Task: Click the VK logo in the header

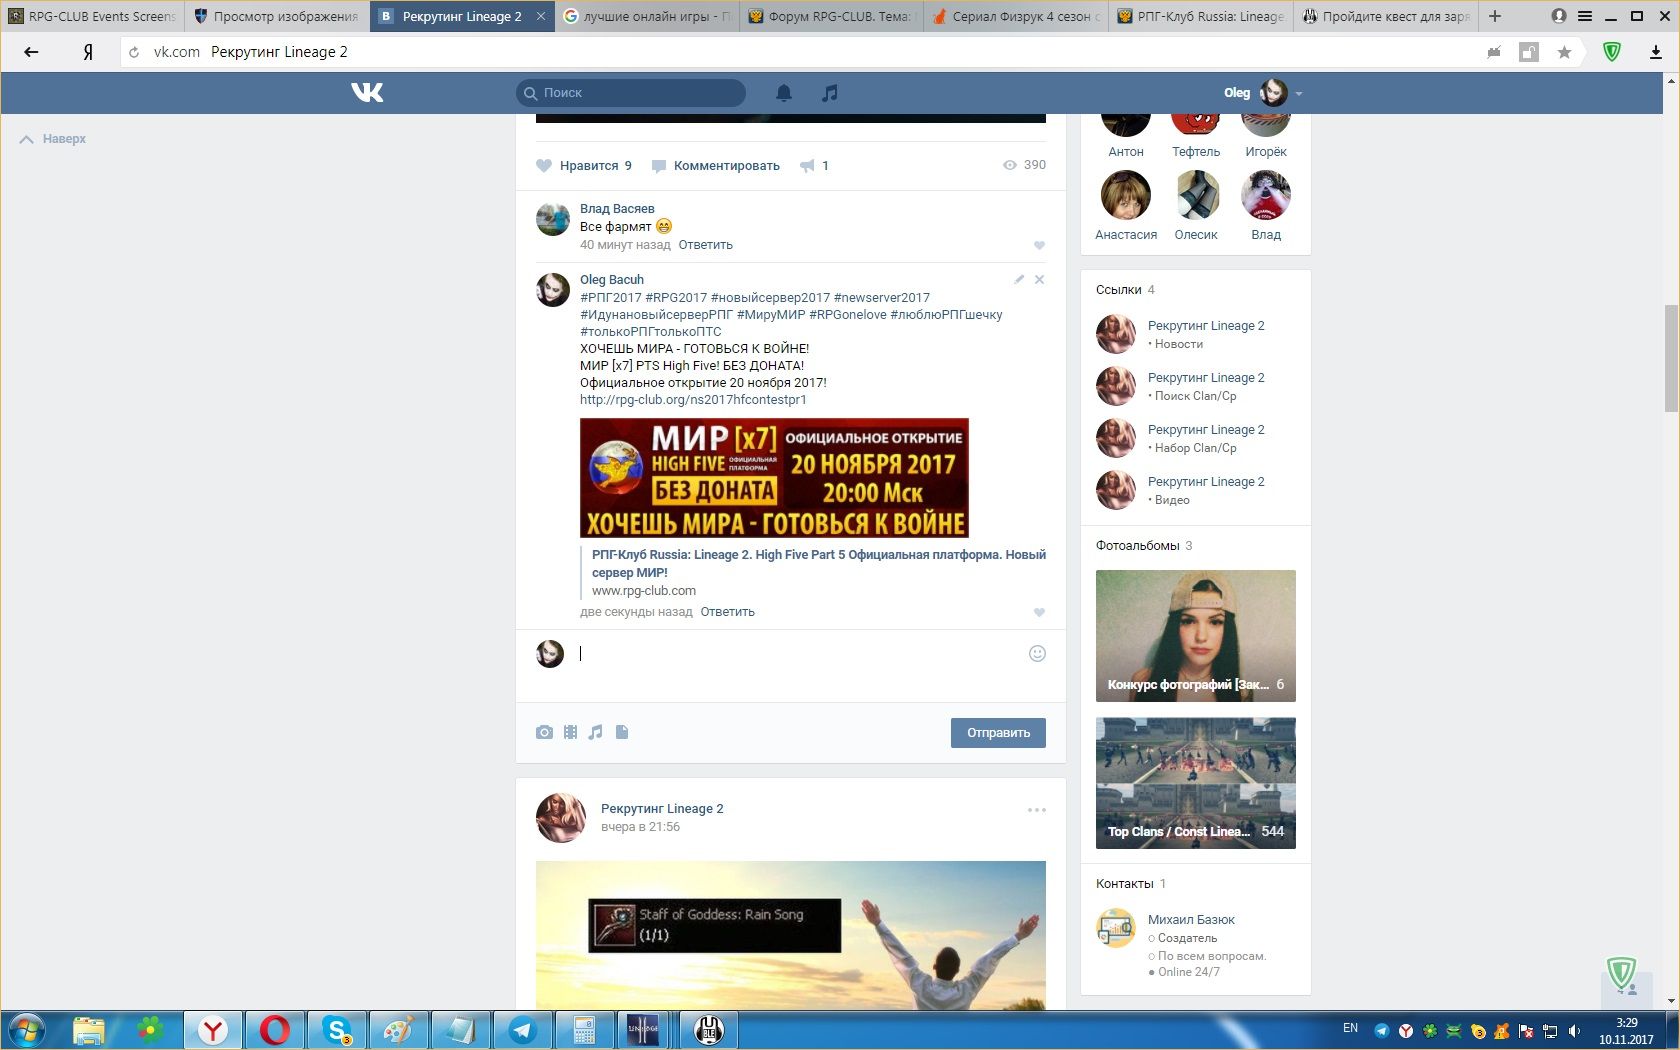Action: [367, 93]
